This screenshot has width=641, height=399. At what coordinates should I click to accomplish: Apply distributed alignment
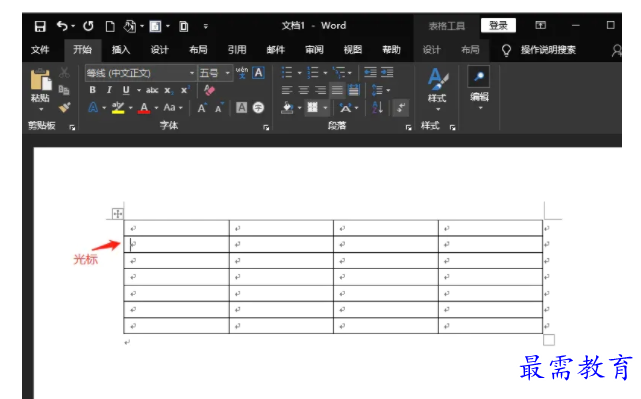354,90
